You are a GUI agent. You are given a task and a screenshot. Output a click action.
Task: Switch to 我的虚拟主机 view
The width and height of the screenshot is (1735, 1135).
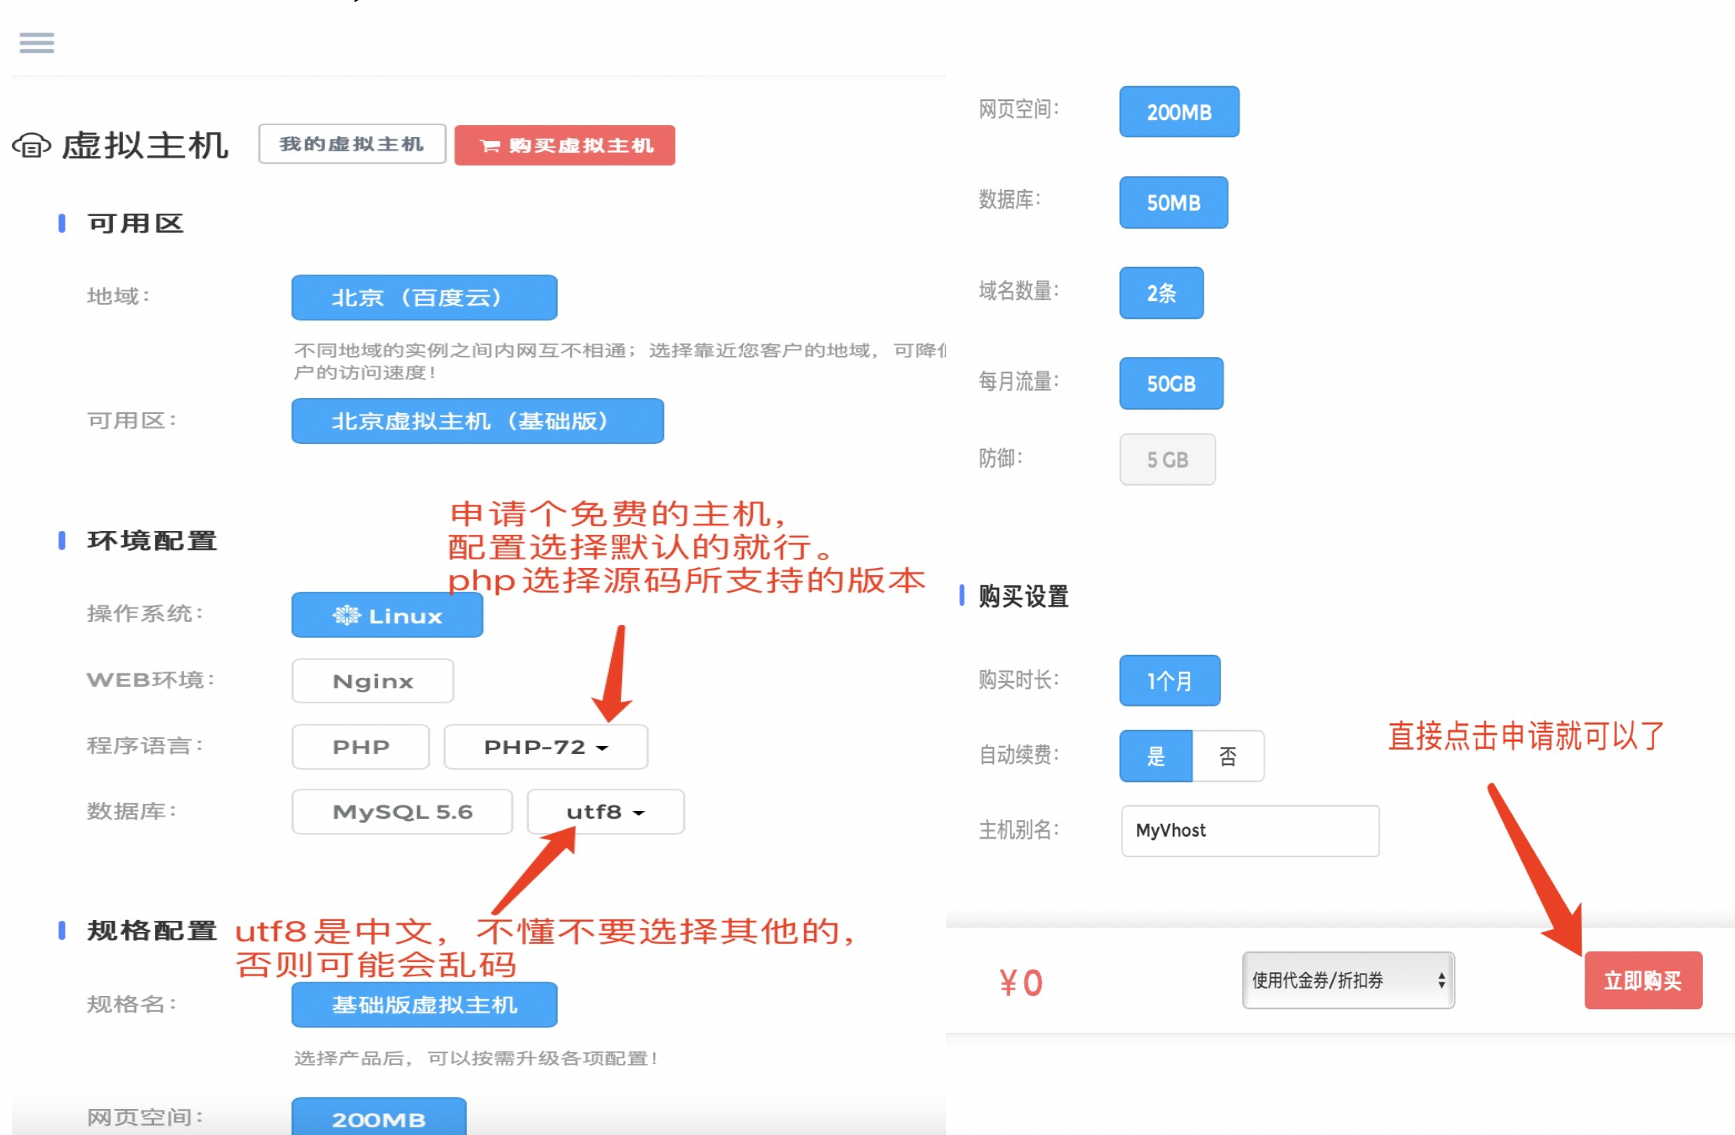point(352,143)
